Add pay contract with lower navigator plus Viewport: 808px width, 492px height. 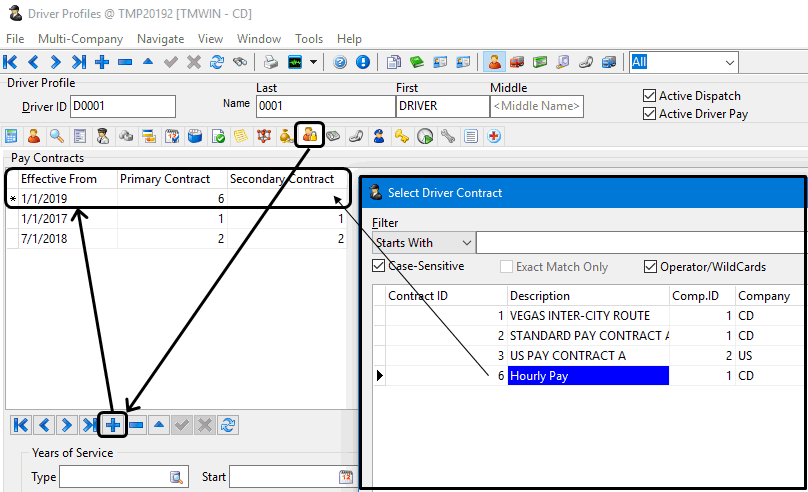(113, 425)
